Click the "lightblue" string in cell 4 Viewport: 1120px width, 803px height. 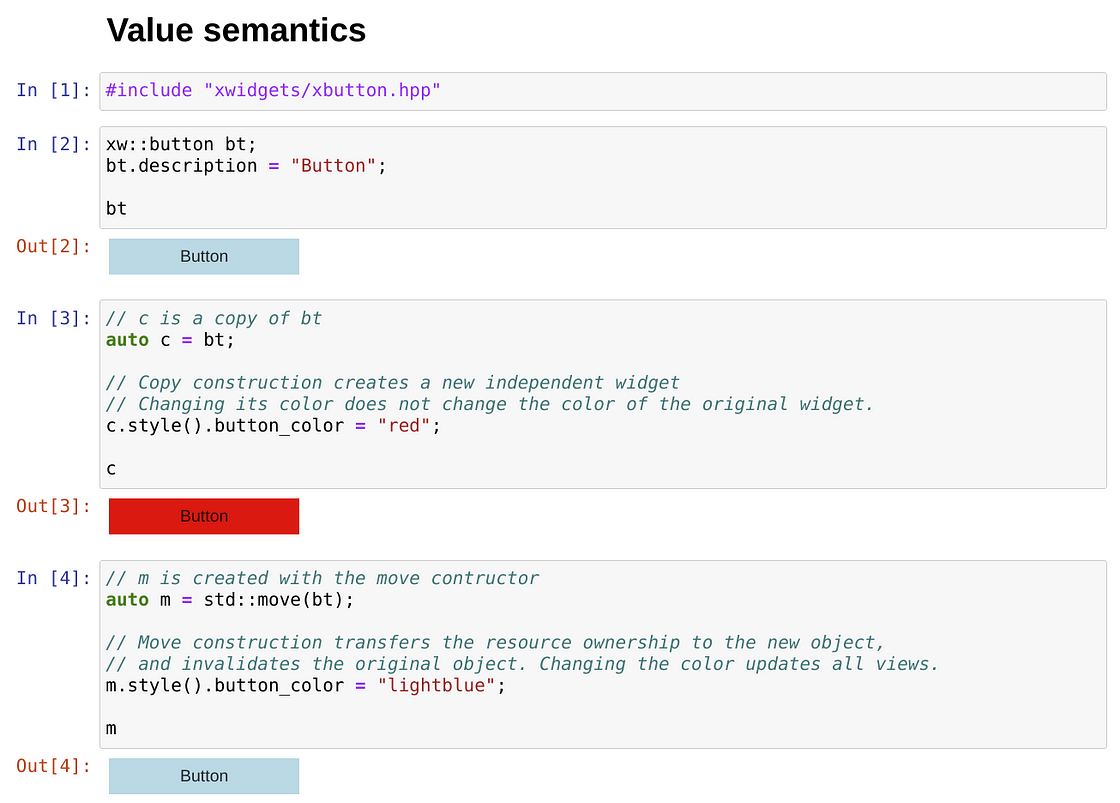(436, 686)
